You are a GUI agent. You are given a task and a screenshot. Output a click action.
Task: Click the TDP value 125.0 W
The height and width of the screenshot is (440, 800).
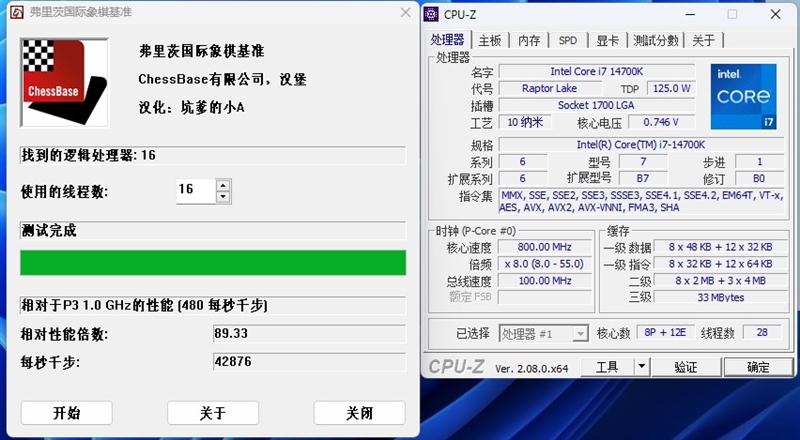point(671,88)
